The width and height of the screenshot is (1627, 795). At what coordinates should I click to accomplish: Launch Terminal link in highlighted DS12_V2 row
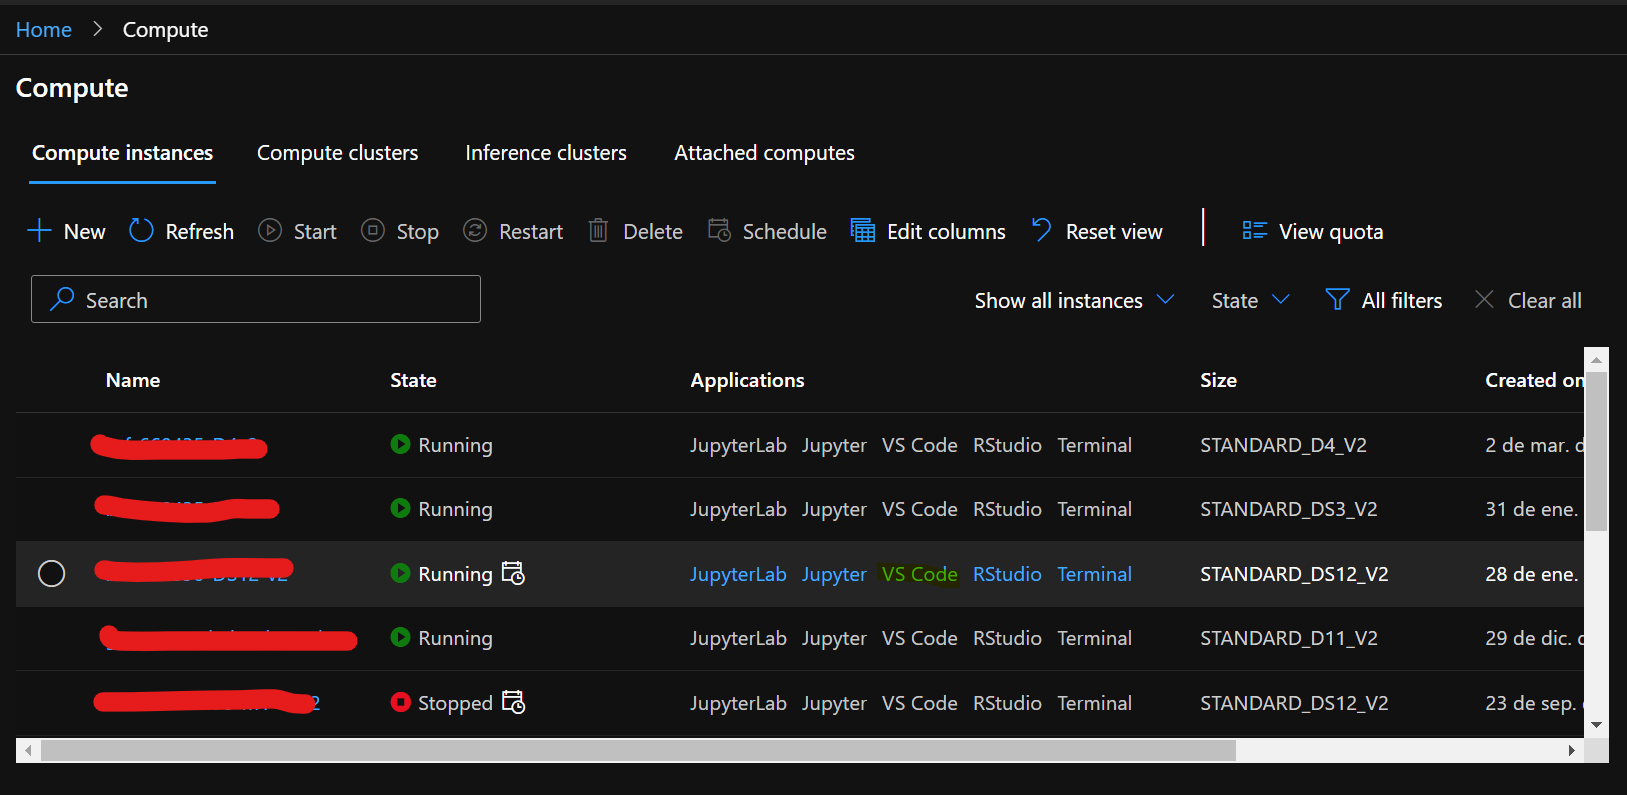pyautogui.click(x=1095, y=574)
